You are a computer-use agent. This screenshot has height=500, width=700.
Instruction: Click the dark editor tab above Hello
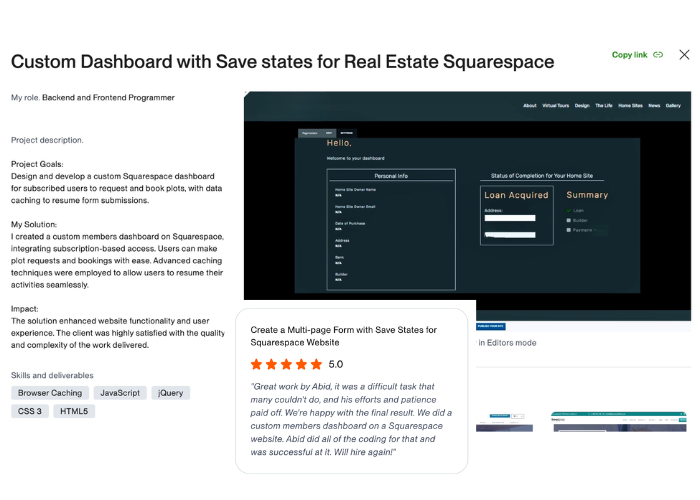346,133
